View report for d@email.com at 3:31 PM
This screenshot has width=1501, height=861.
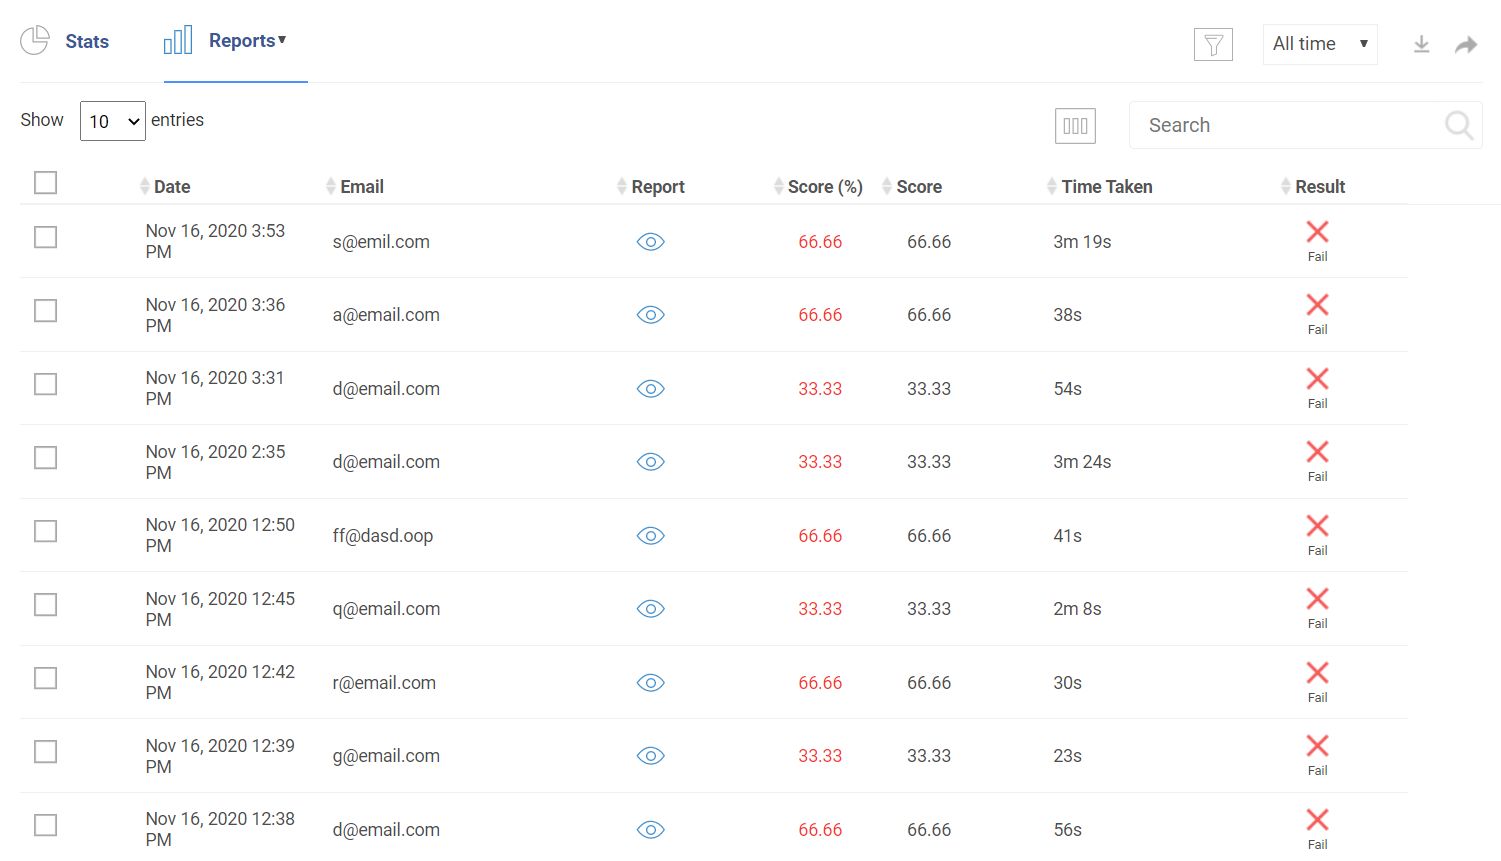pyautogui.click(x=651, y=389)
